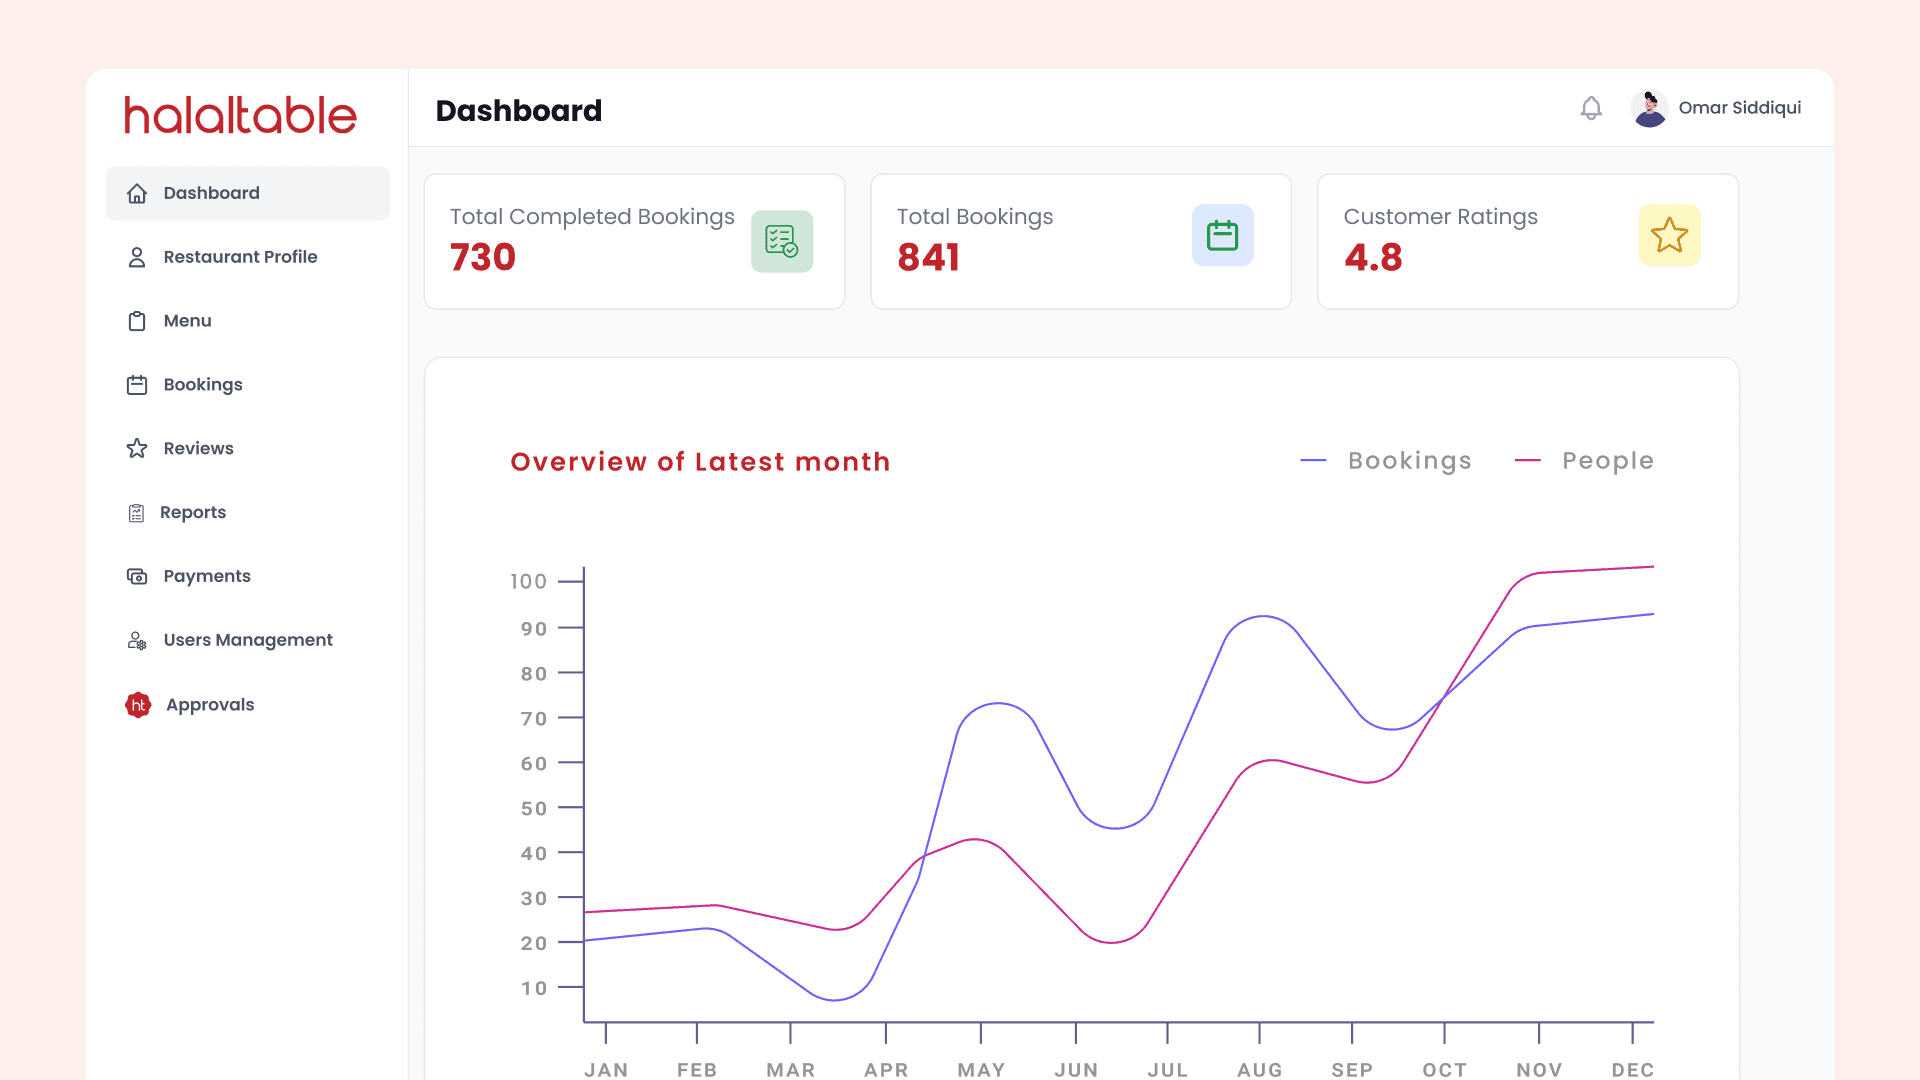This screenshot has width=1920, height=1080.
Task: Toggle the People series in chart legend
Action: coord(1607,461)
